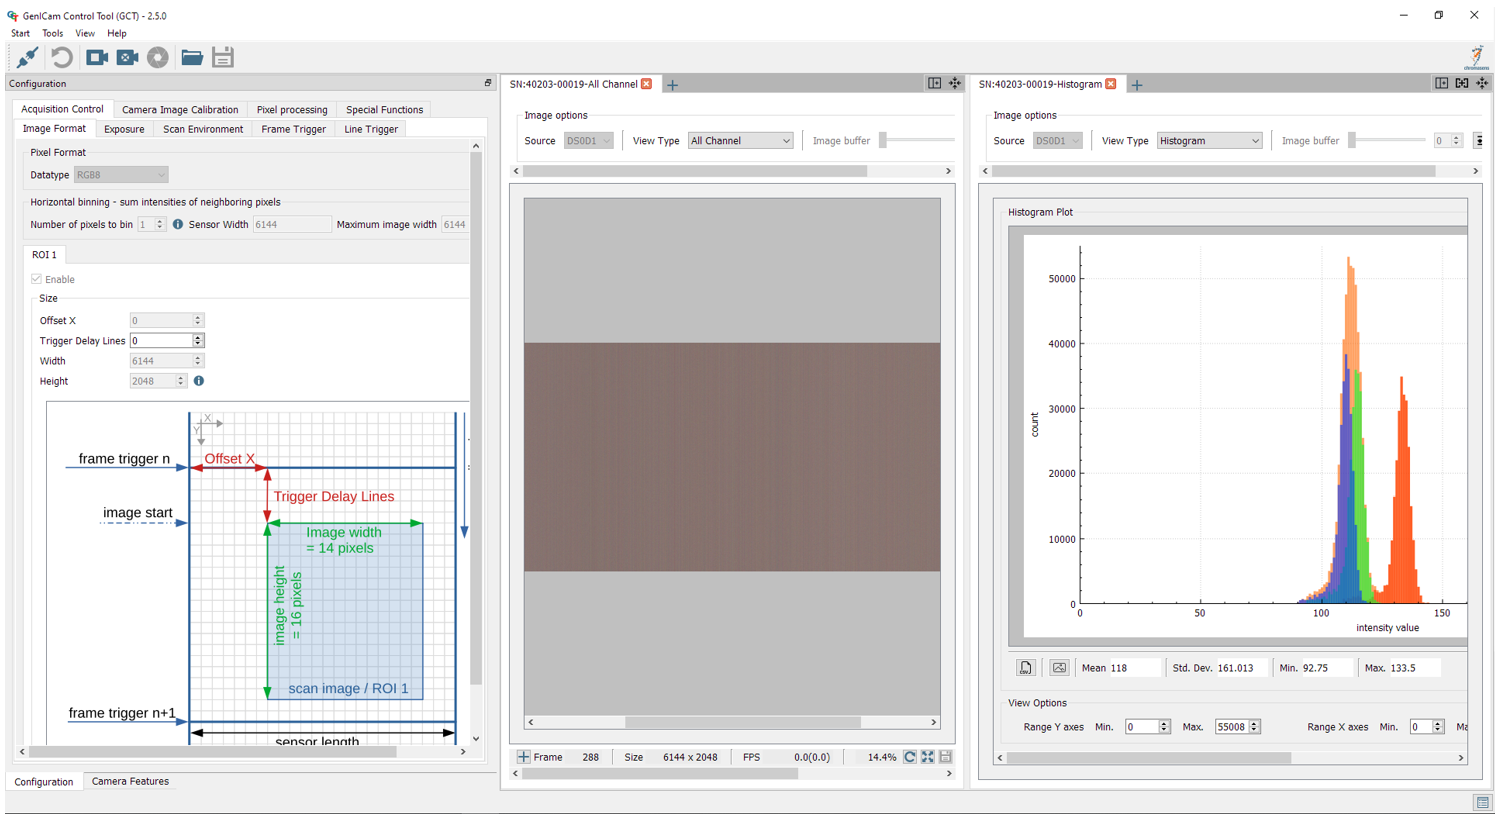The height and width of the screenshot is (820, 1499).
Task: Open the Start menu
Action: (20, 33)
